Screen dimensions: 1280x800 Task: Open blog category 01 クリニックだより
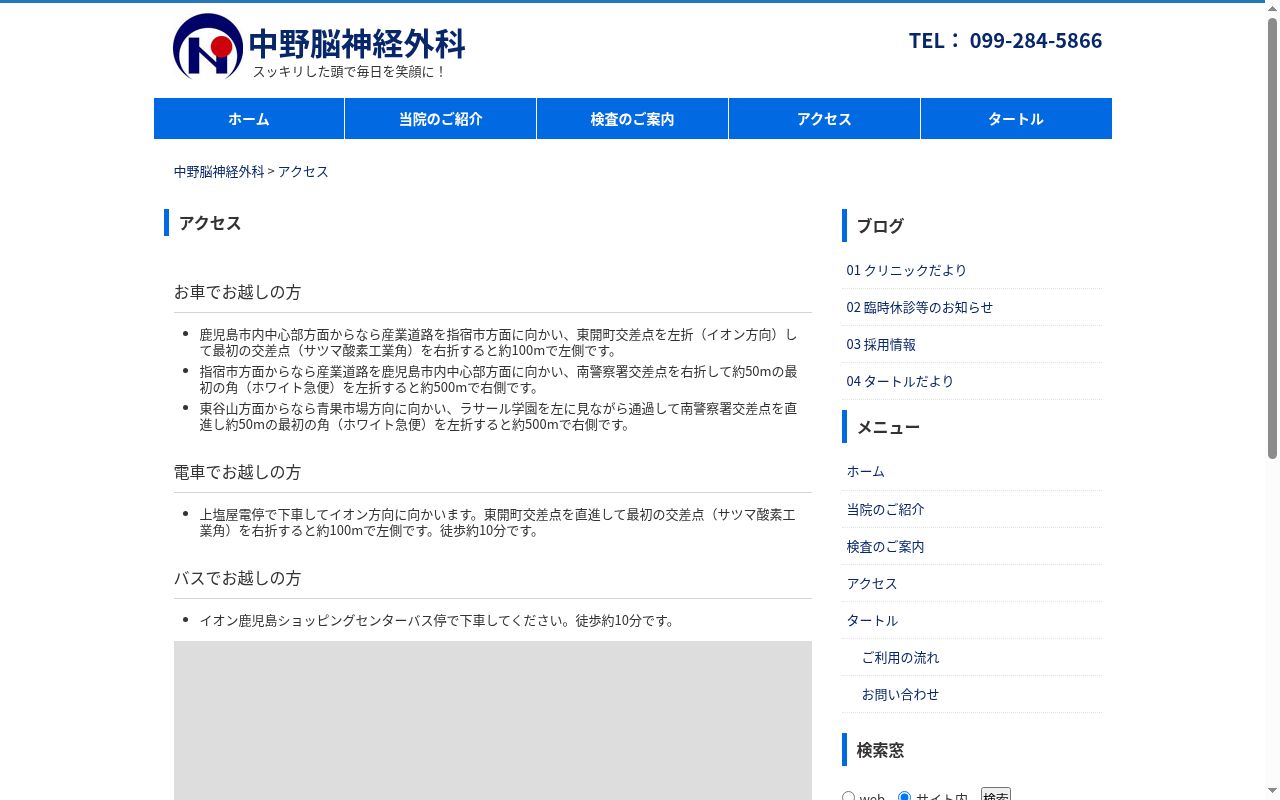click(906, 270)
